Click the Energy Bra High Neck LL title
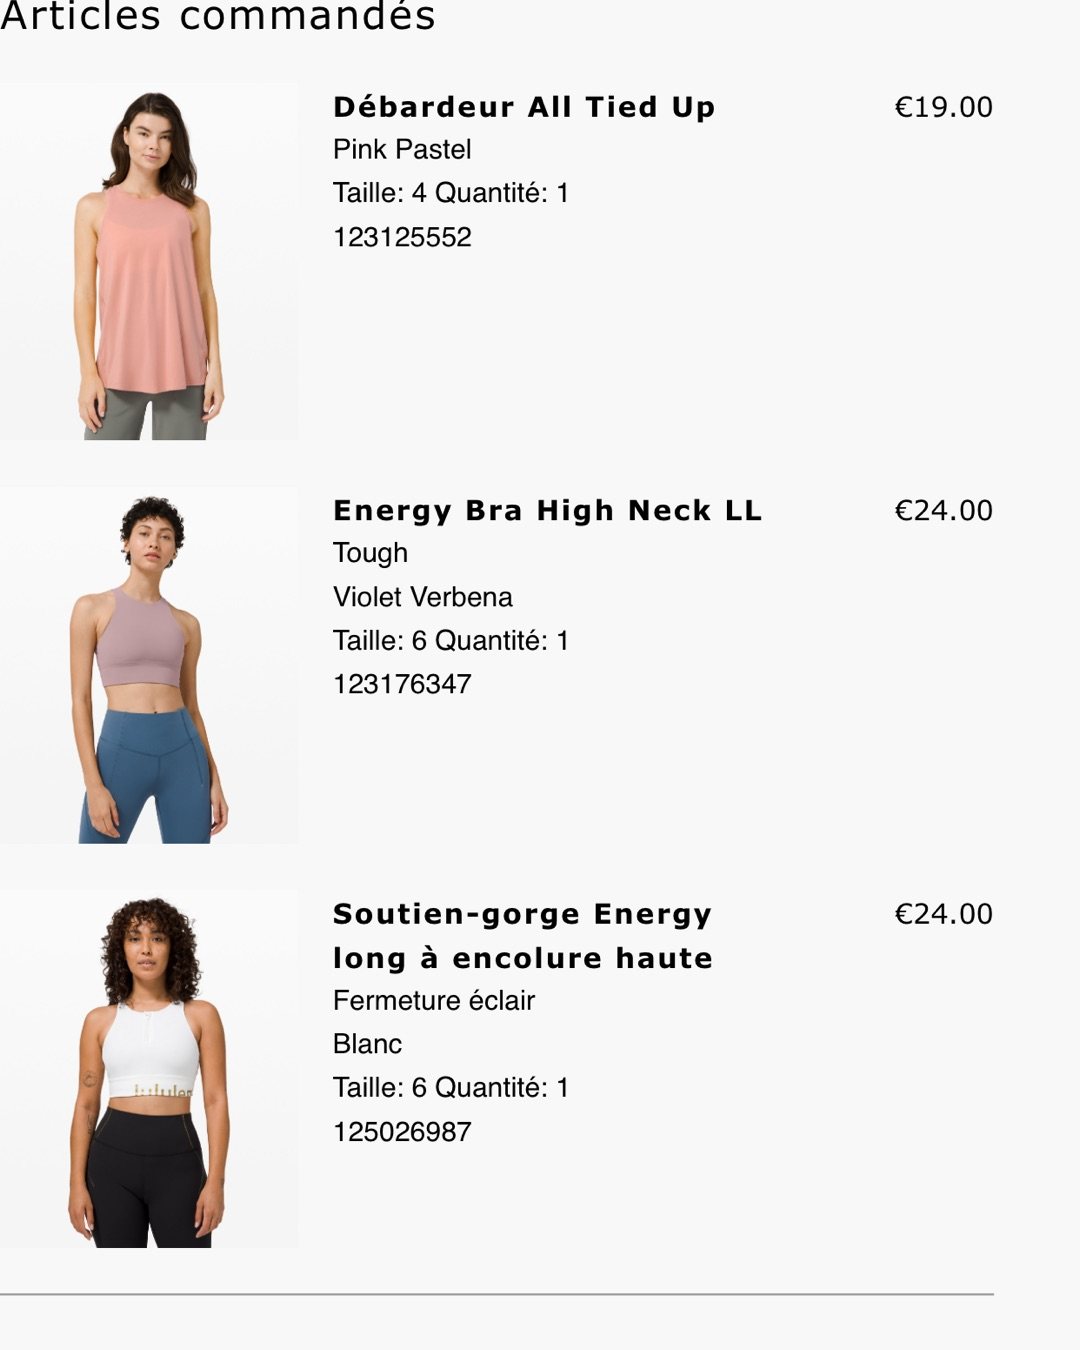Viewport: 1080px width, 1350px height. tap(547, 510)
